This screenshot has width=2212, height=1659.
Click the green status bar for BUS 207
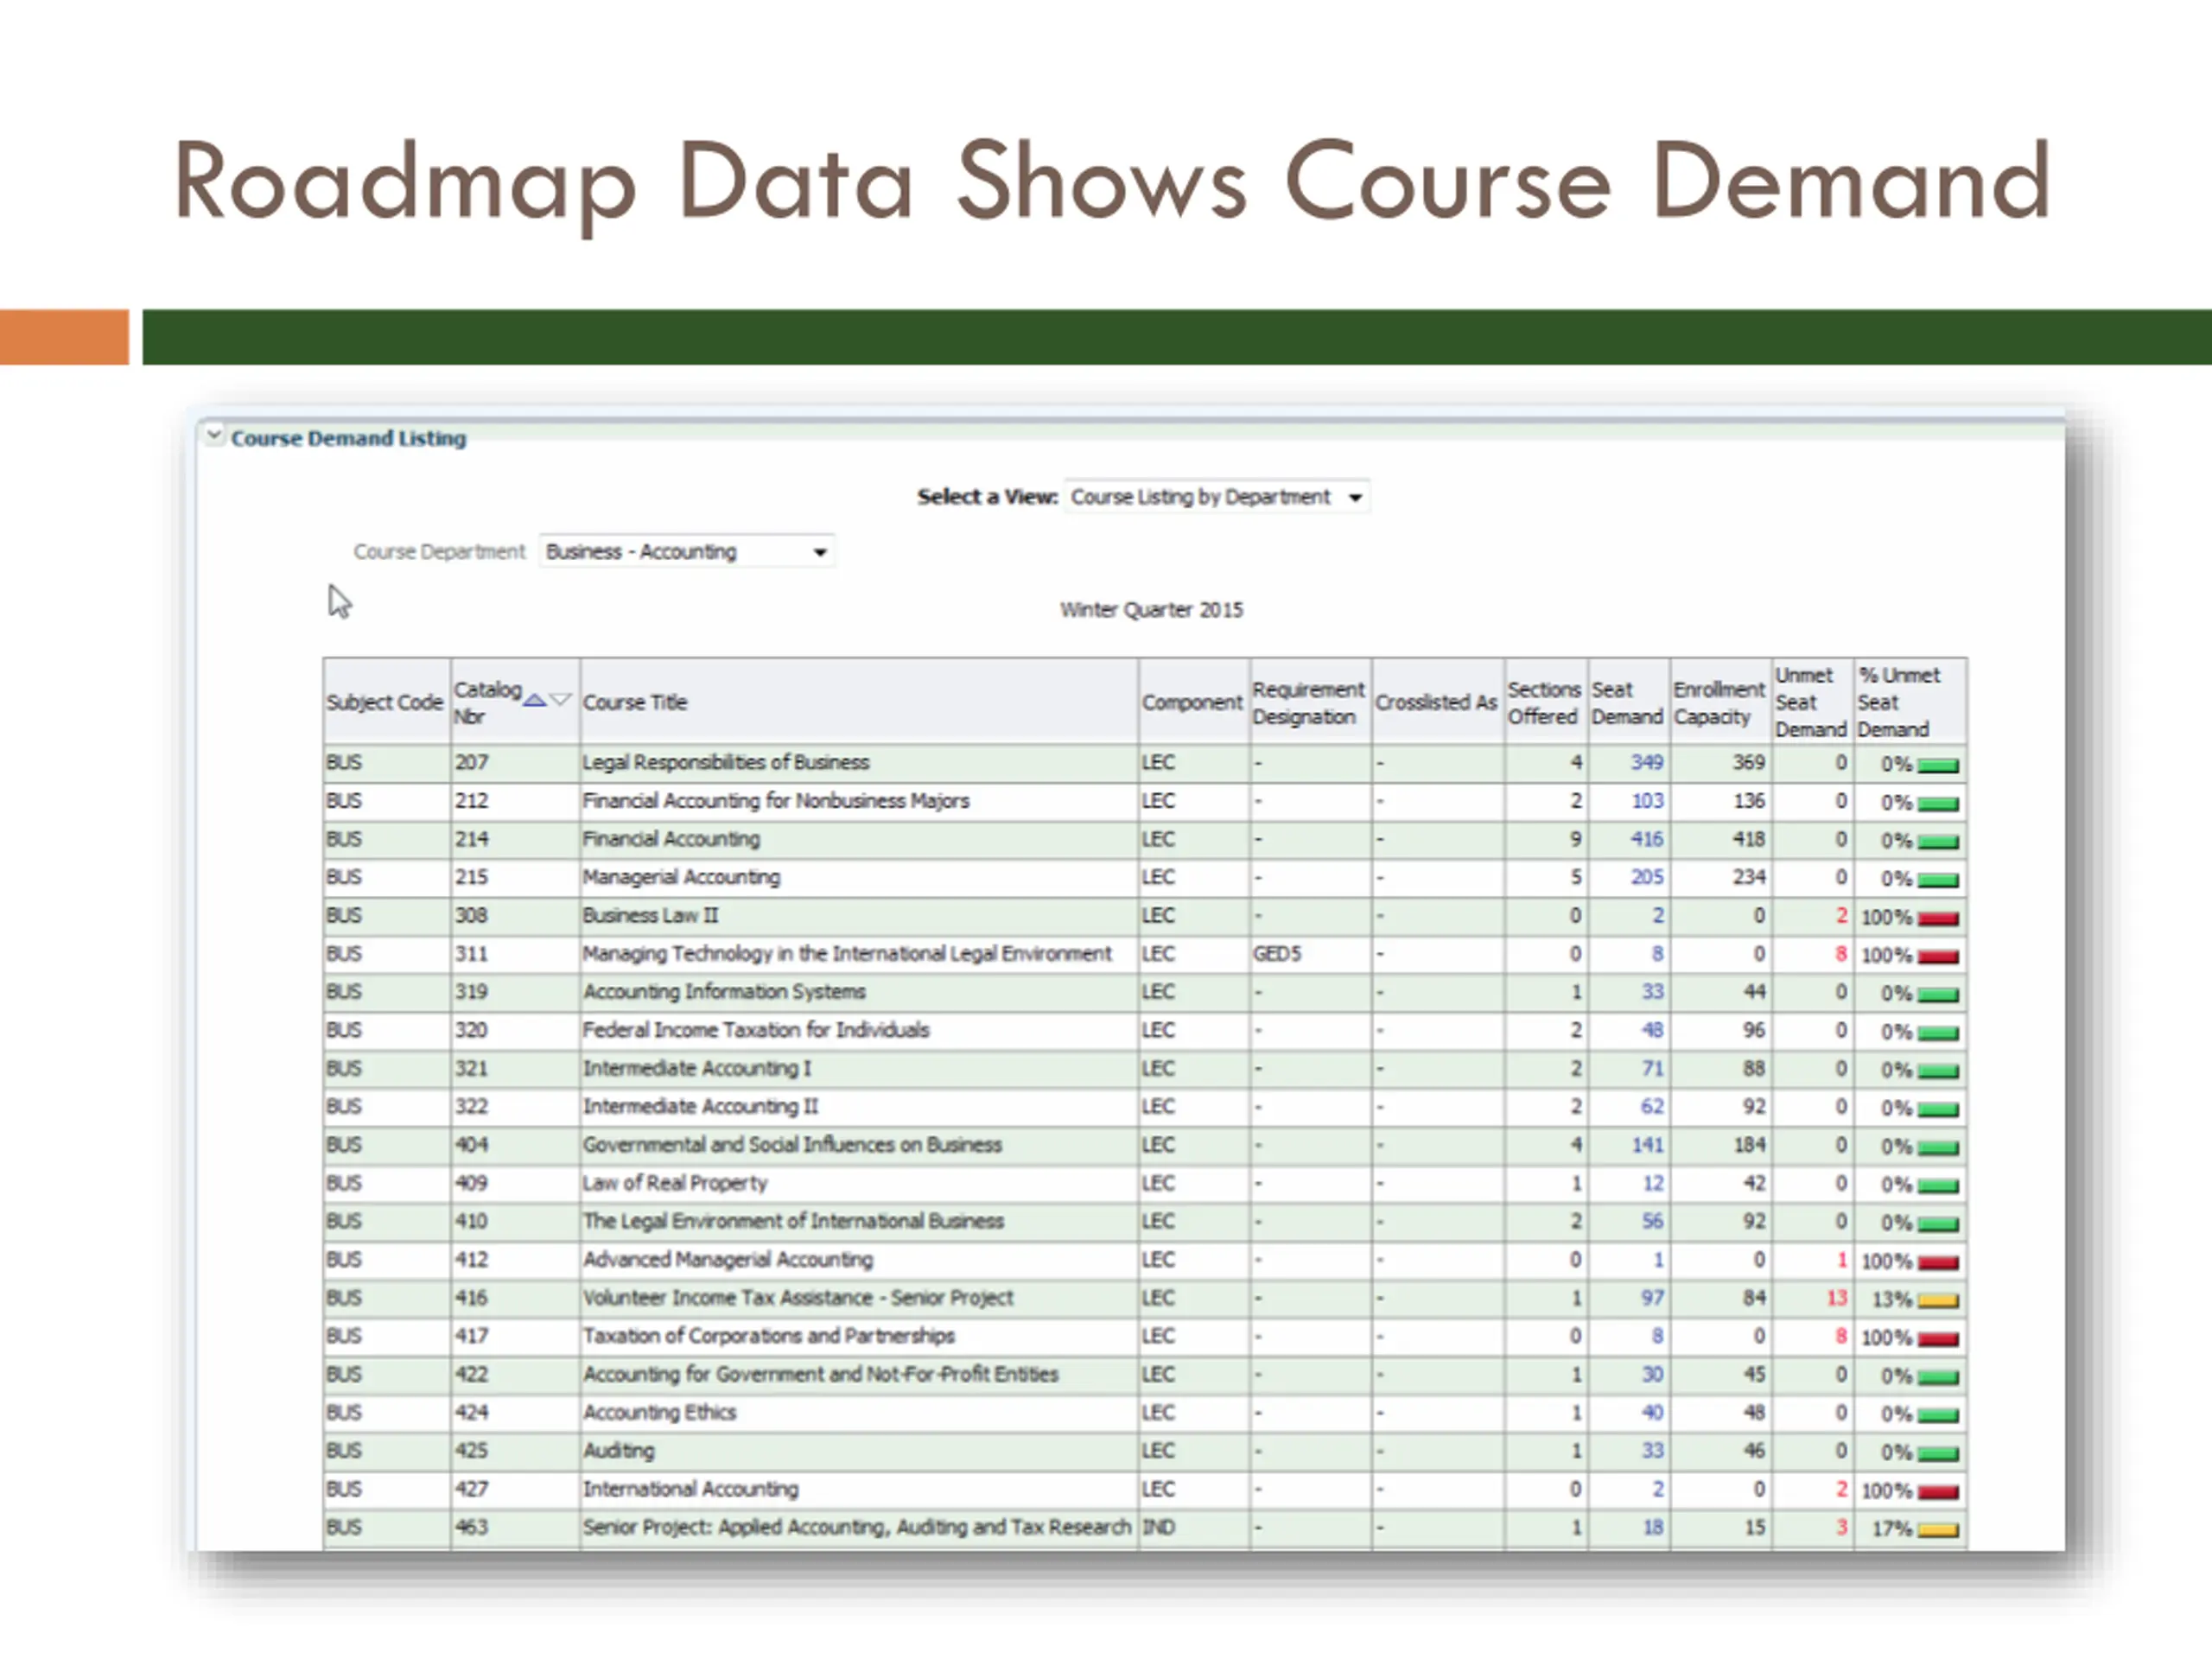point(1937,766)
